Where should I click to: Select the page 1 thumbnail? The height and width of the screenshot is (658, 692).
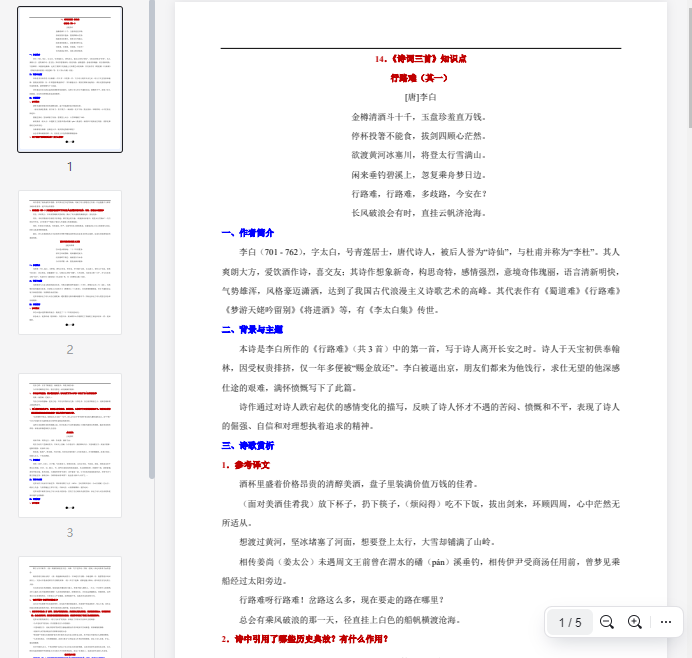tap(70, 80)
